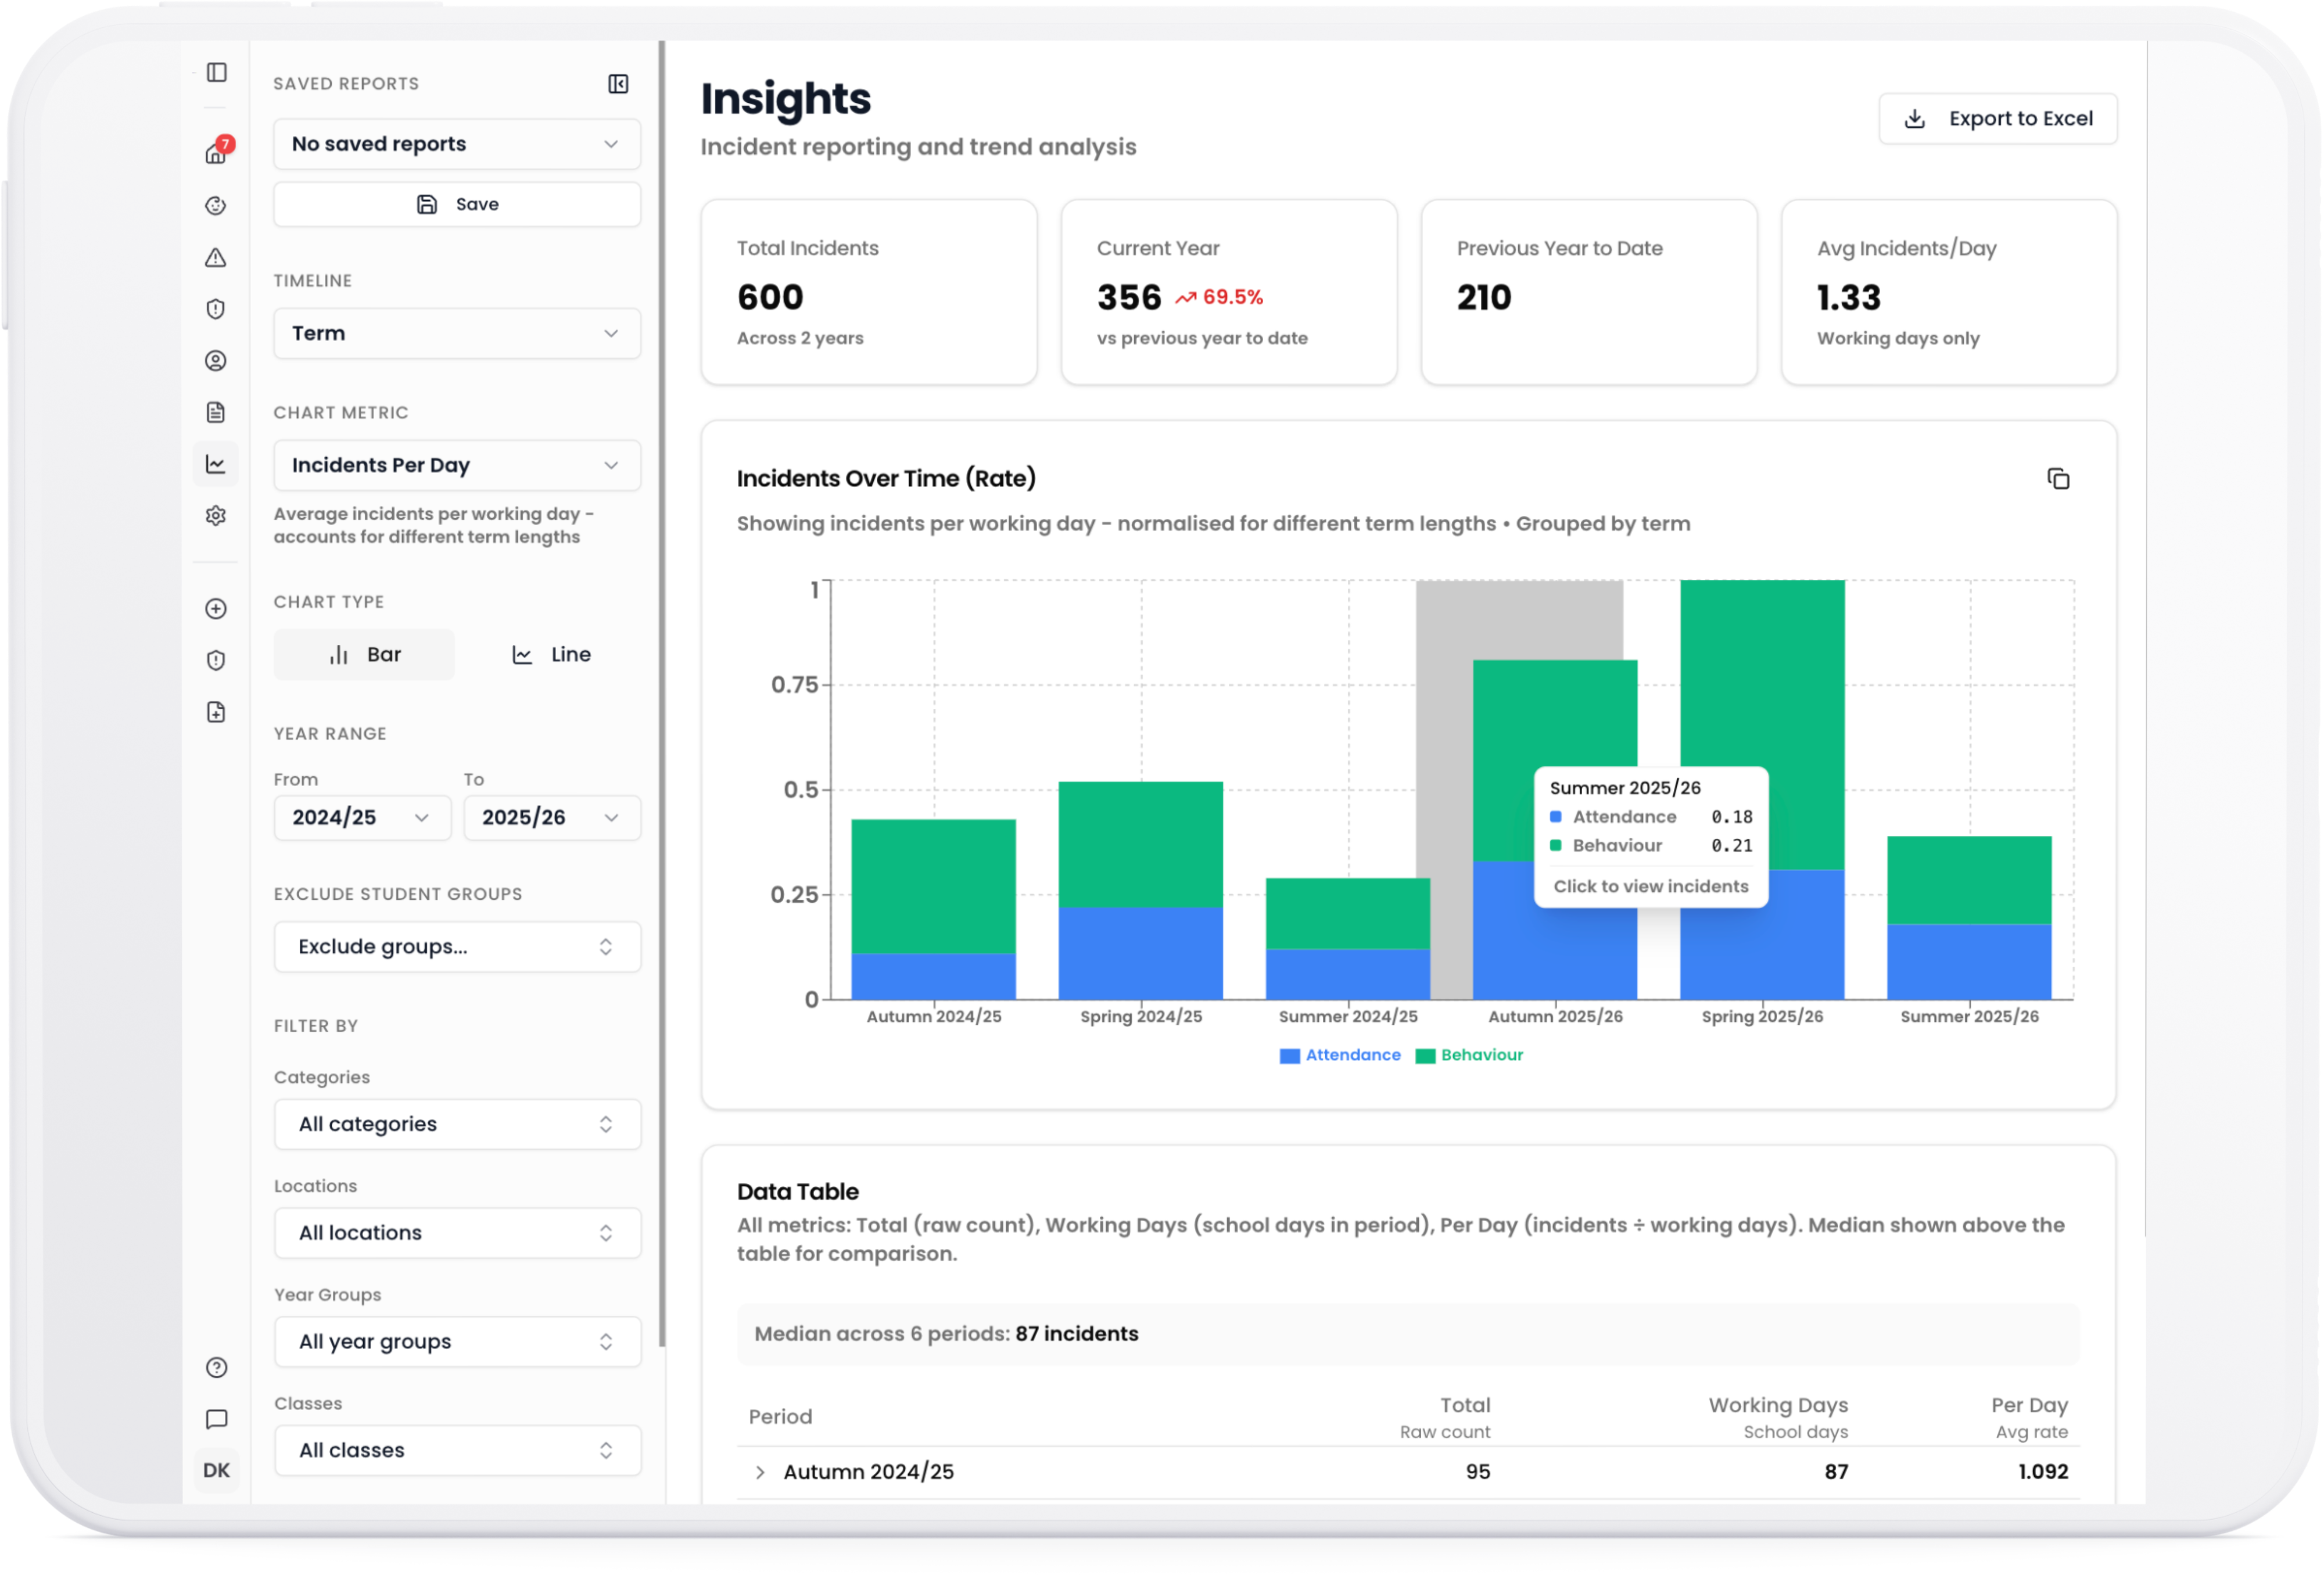Open the Exclude groups selector
The width and height of the screenshot is (2324, 1575).
(457, 947)
